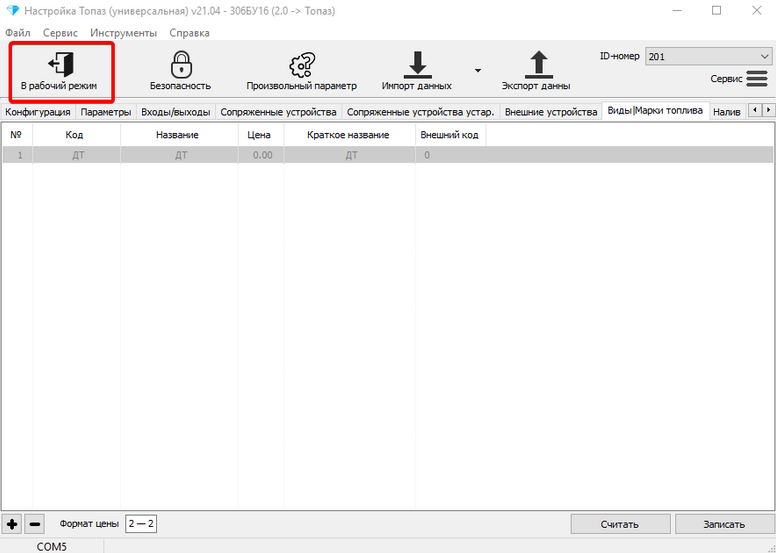Screen dimensions: 776x553
Task: Click COM5 in the status bar
Action: 51,547
